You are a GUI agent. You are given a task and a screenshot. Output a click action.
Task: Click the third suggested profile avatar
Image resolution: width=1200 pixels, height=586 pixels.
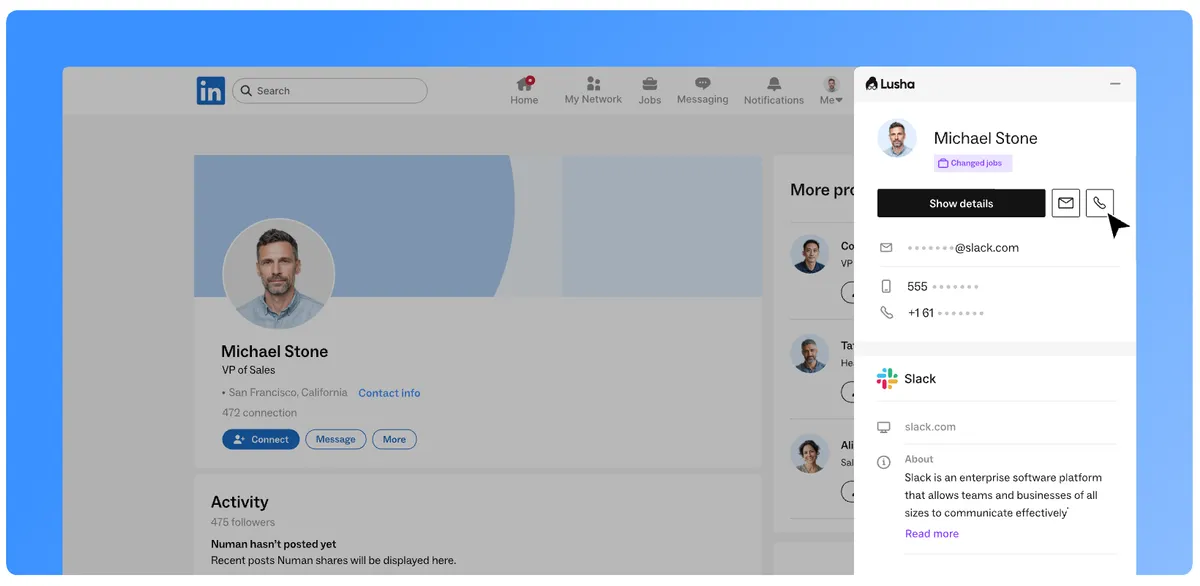coord(810,454)
